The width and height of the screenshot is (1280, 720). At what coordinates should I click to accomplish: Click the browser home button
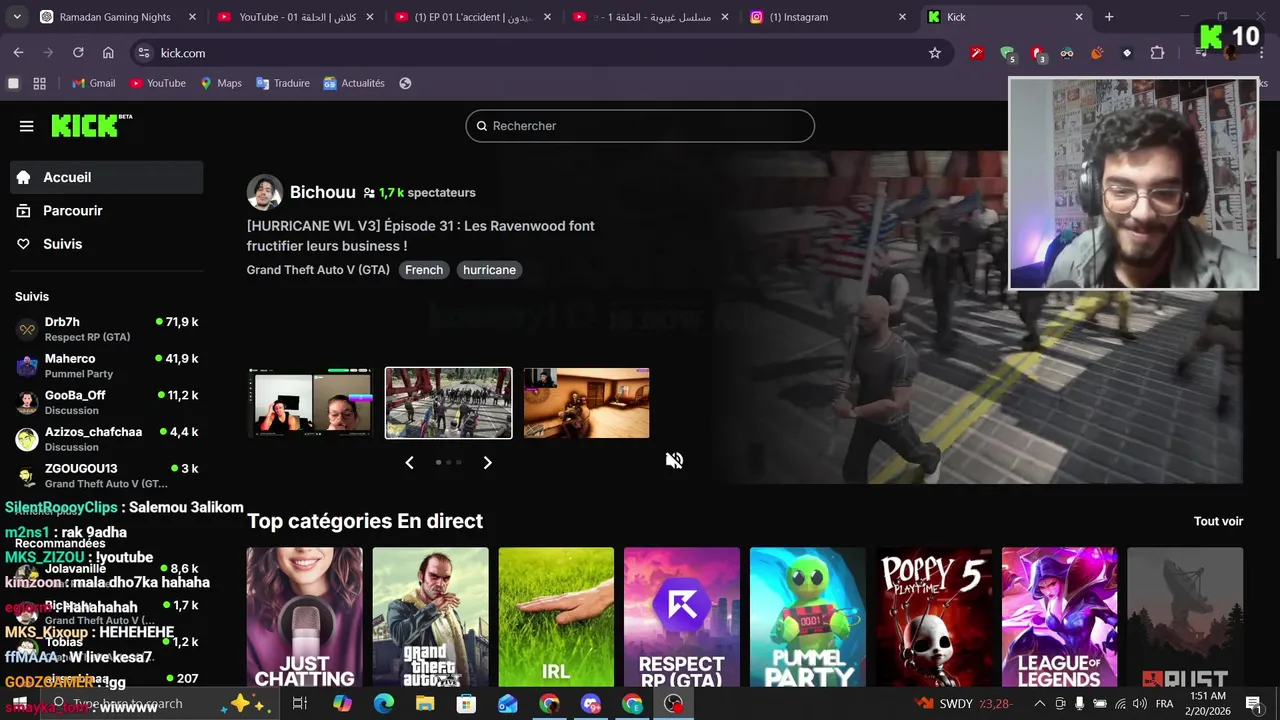pos(108,53)
